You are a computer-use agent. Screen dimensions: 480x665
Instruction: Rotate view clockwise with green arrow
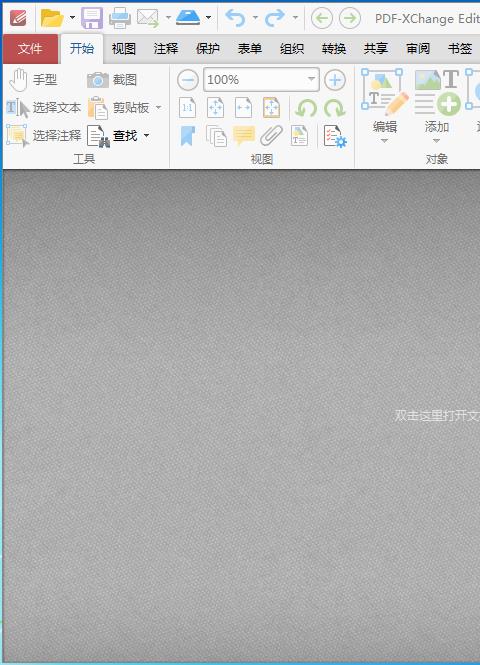tap(335, 108)
